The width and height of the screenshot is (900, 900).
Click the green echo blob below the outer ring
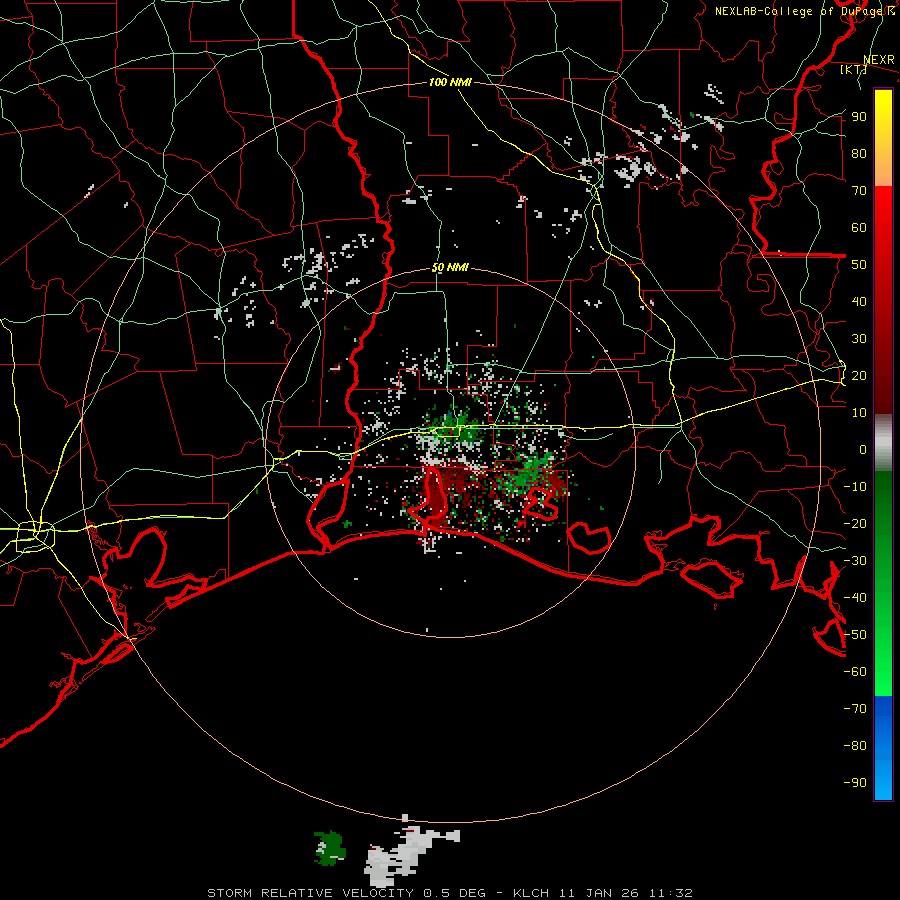coord(329,848)
